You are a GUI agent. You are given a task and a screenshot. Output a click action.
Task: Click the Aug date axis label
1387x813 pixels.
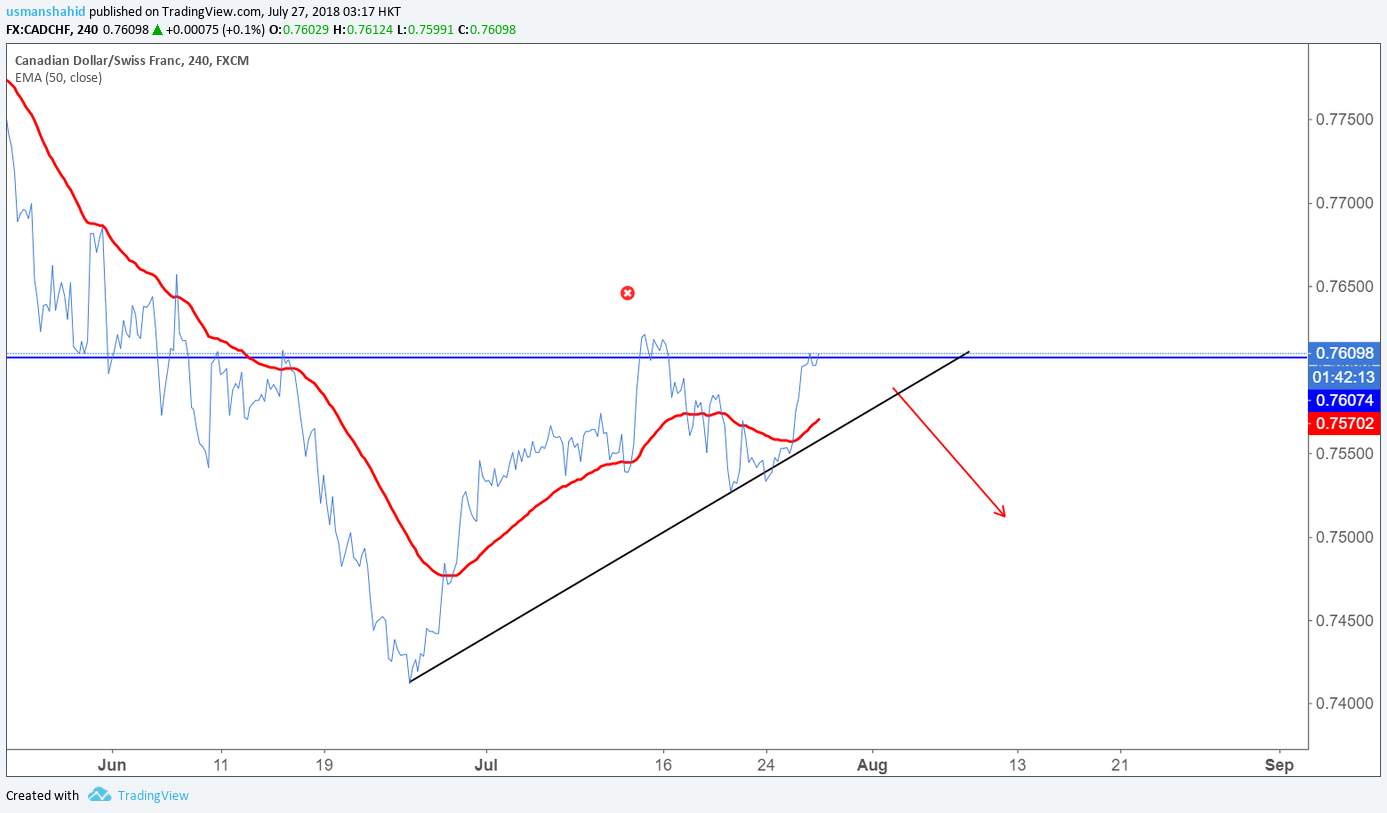coord(872,765)
